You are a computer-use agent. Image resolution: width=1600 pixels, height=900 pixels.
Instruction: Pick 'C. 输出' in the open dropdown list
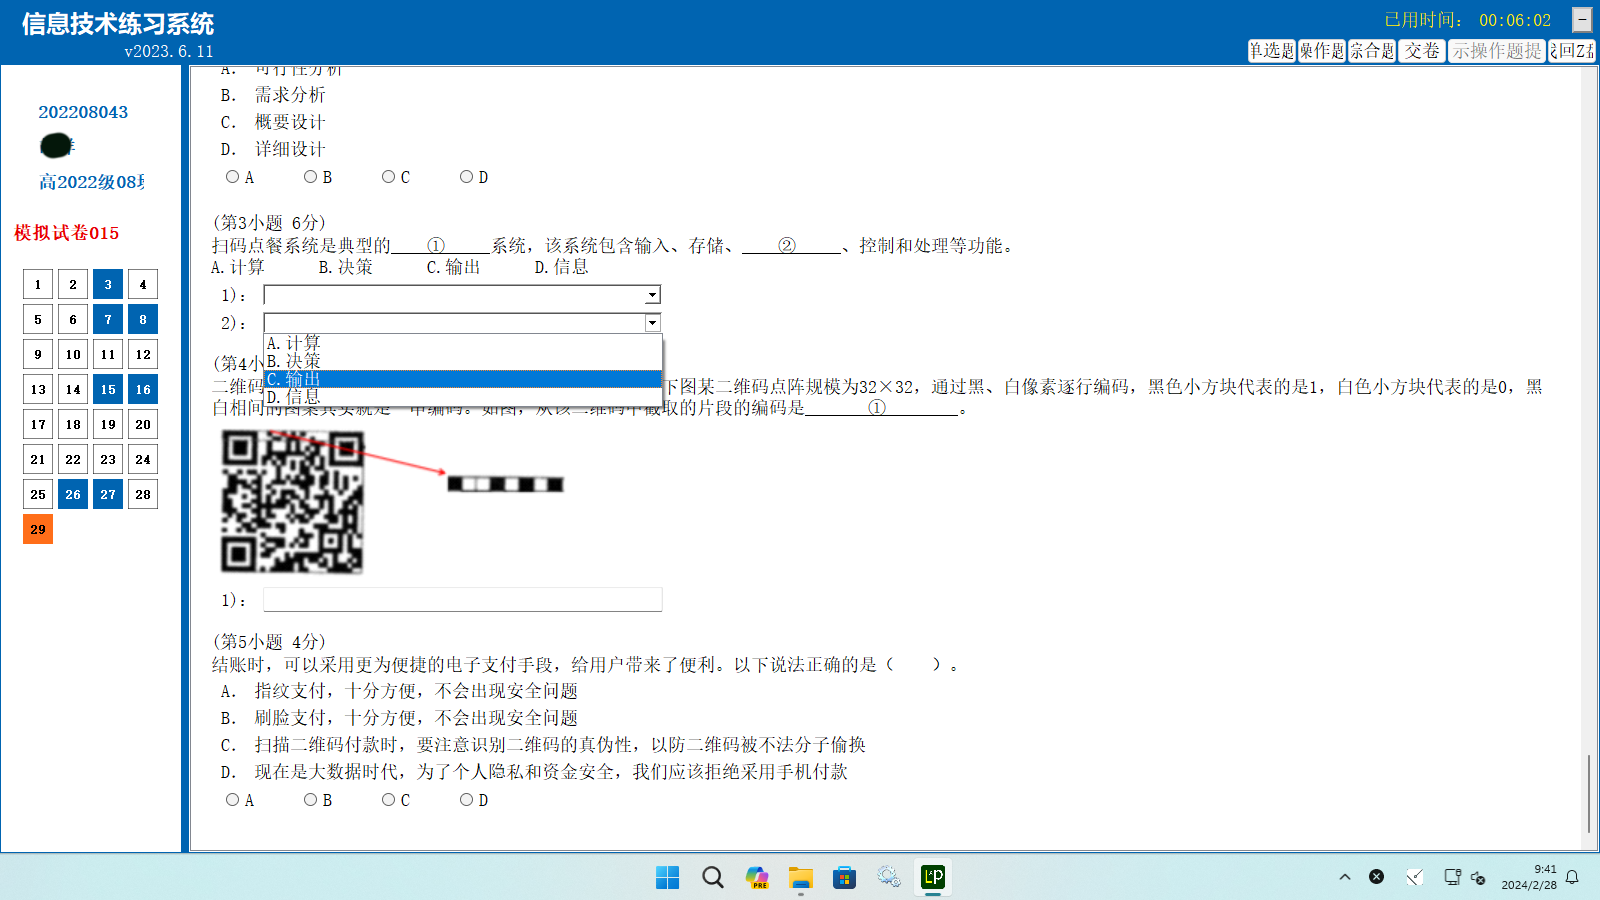click(x=462, y=380)
